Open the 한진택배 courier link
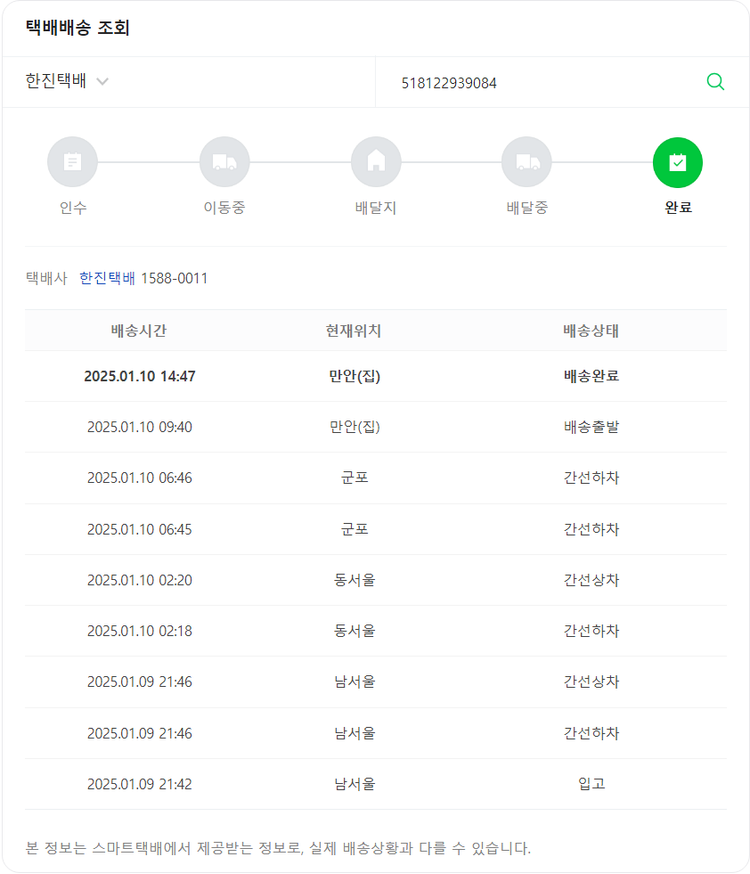 coord(107,278)
